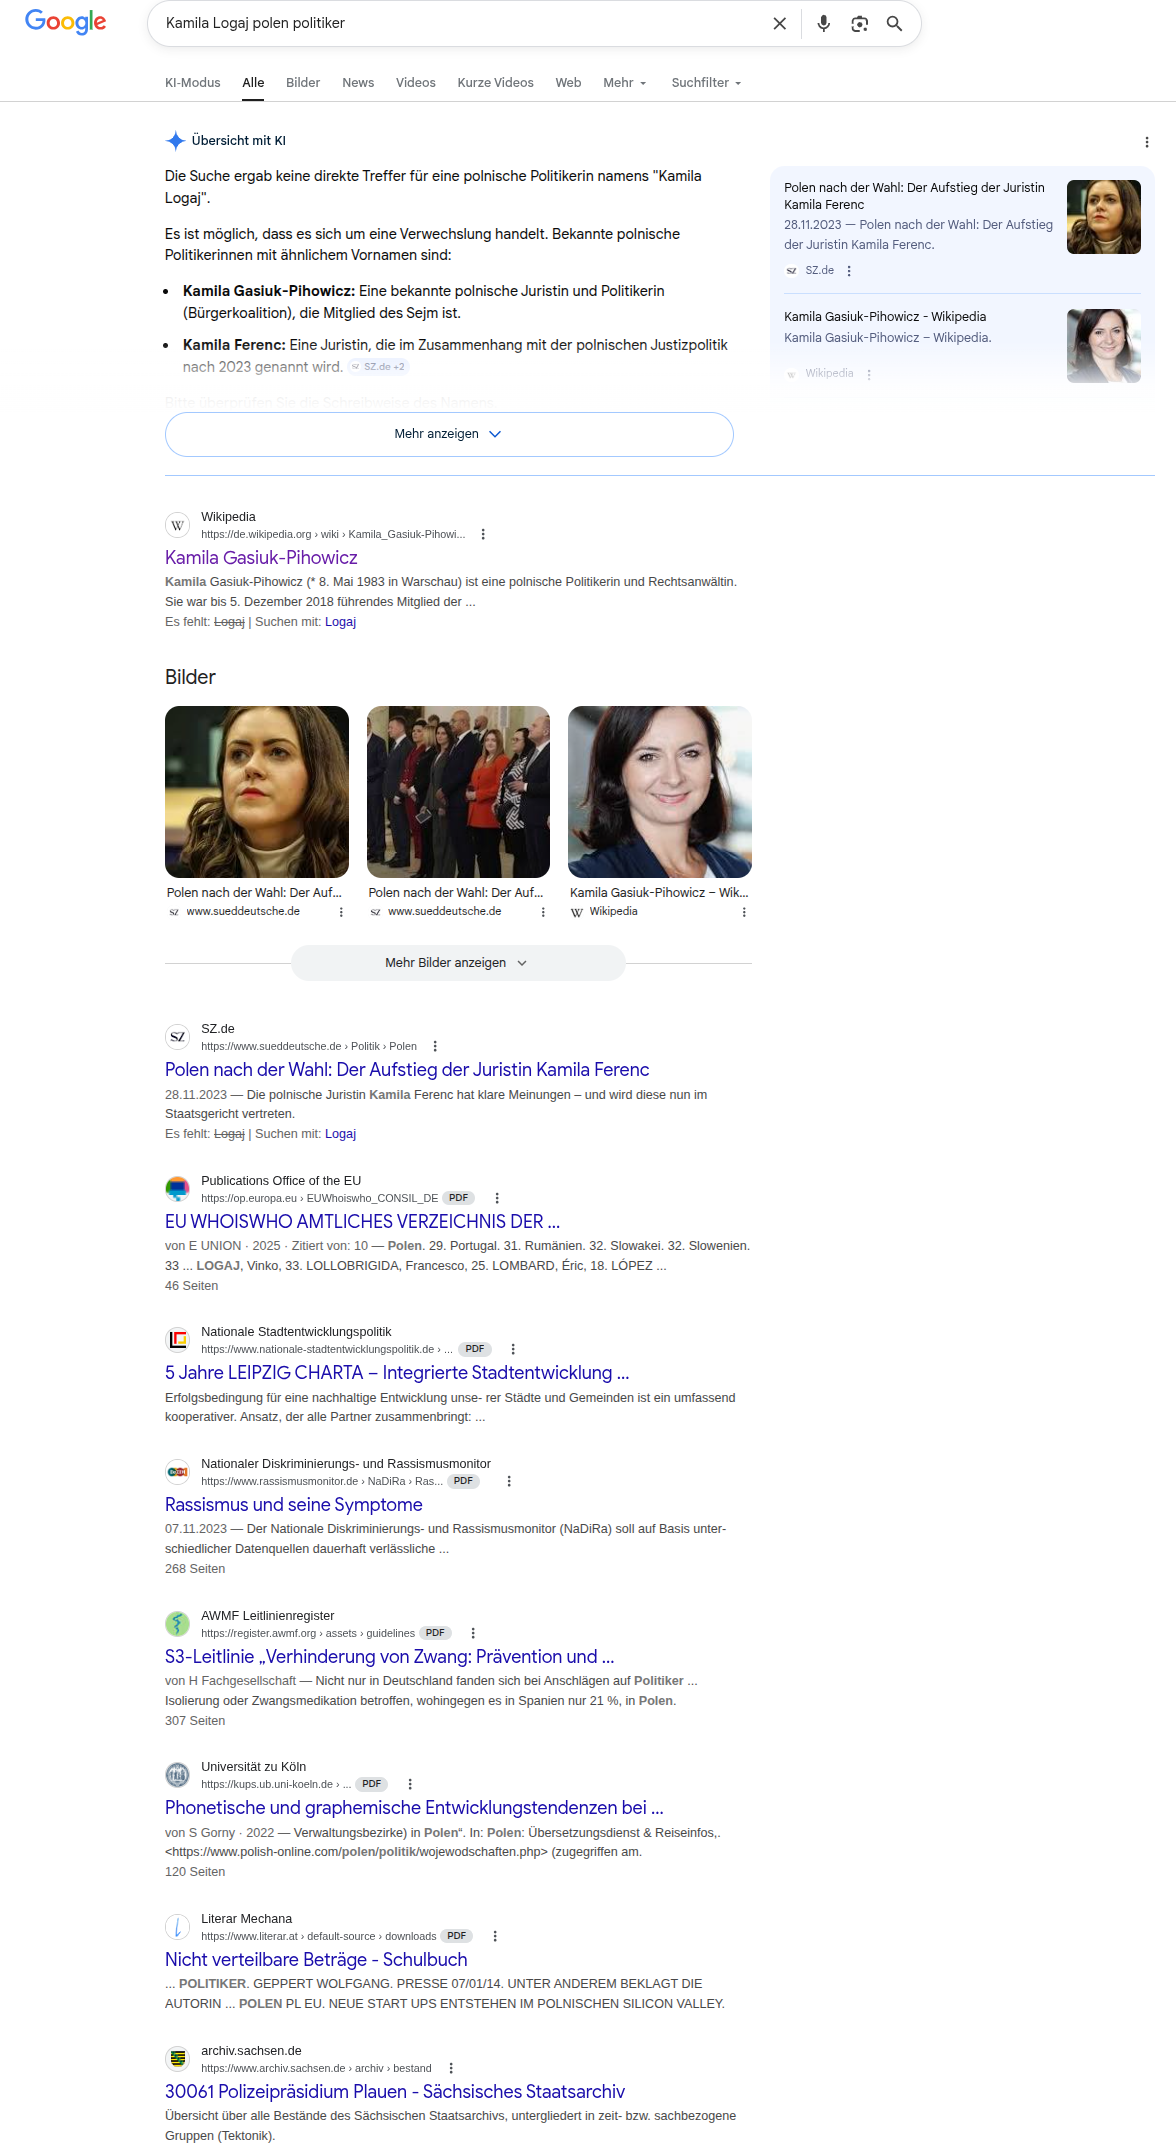The image size is (1176, 2143).
Task: Start voice search with microphone icon
Action: (x=824, y=23)
